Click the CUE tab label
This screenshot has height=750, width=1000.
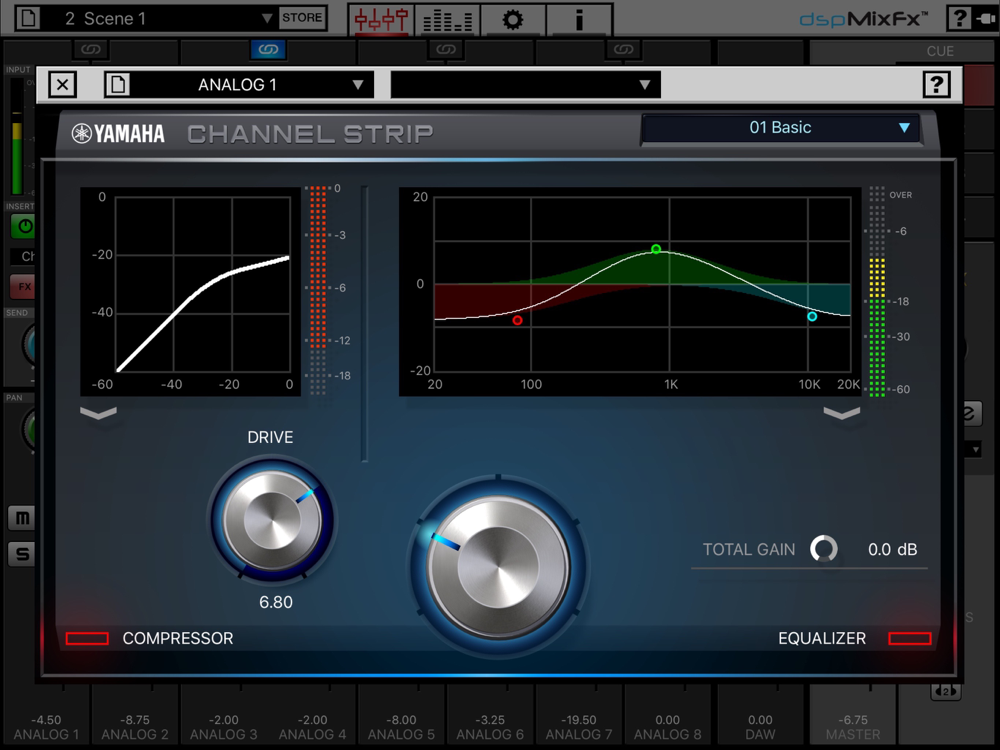pos(940,51)
